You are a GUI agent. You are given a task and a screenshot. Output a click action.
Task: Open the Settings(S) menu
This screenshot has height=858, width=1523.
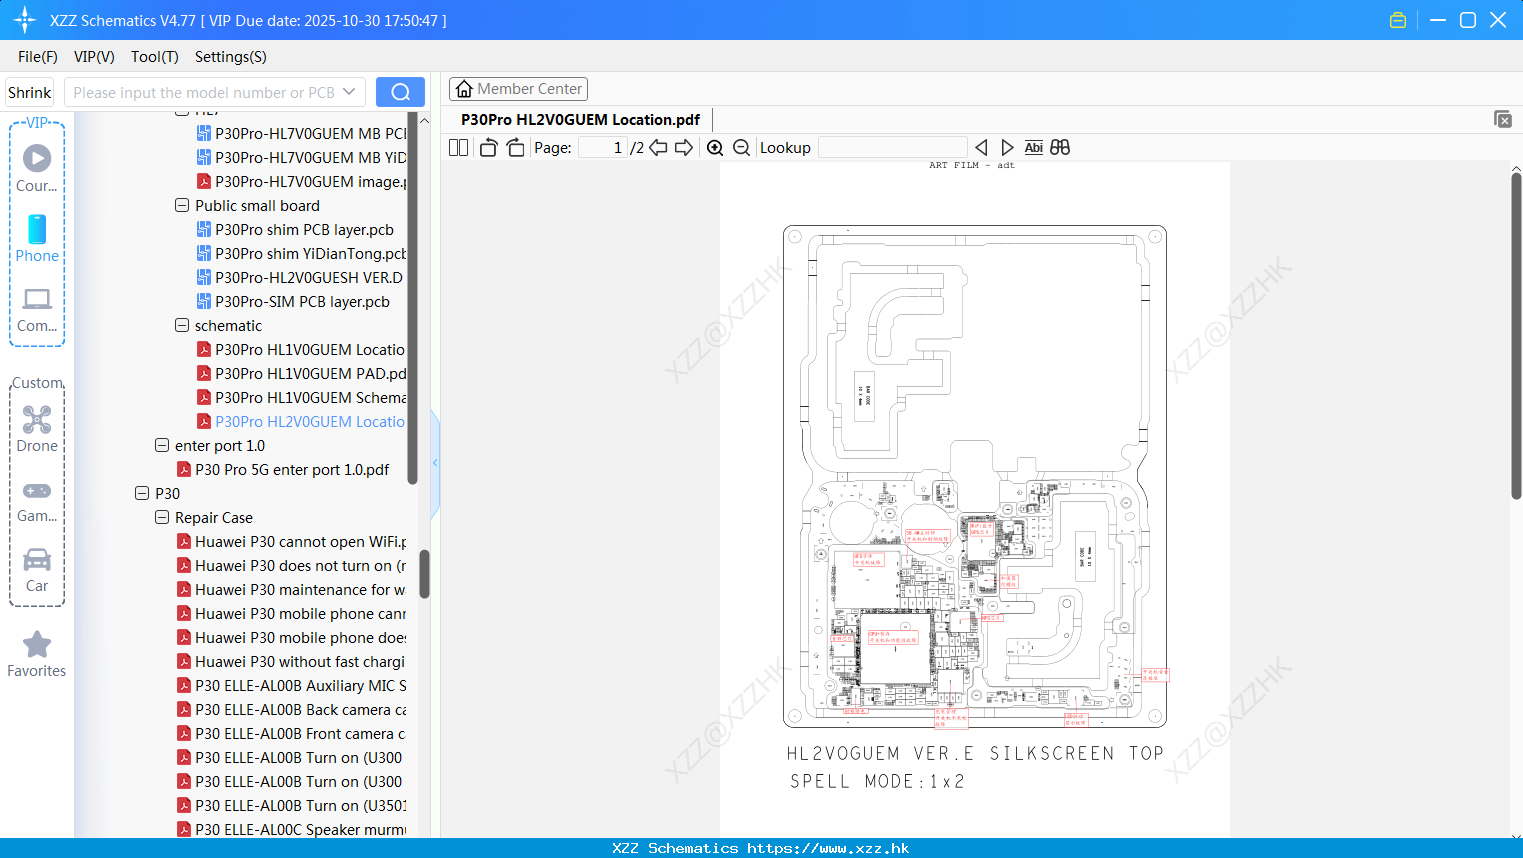231,57
